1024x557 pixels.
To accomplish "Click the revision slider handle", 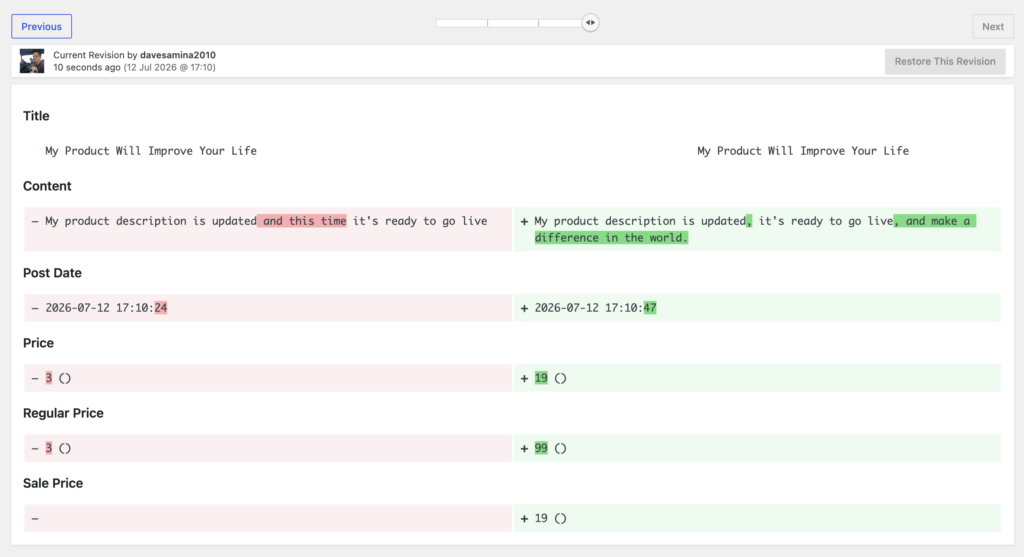I will pos(590,23).
